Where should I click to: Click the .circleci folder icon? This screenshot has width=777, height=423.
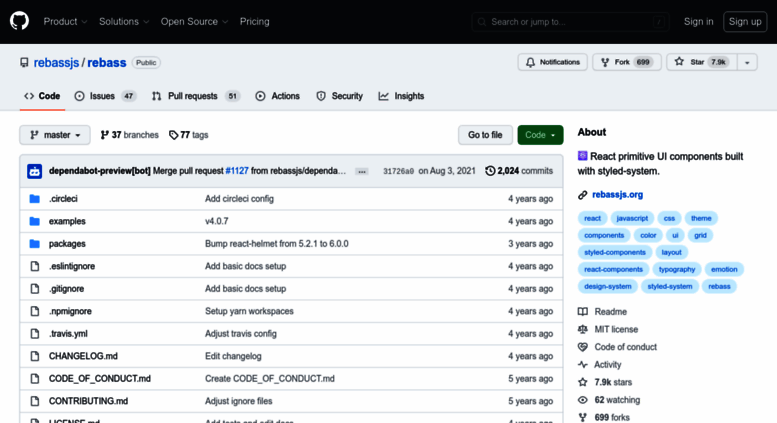(x=35, y=199)
